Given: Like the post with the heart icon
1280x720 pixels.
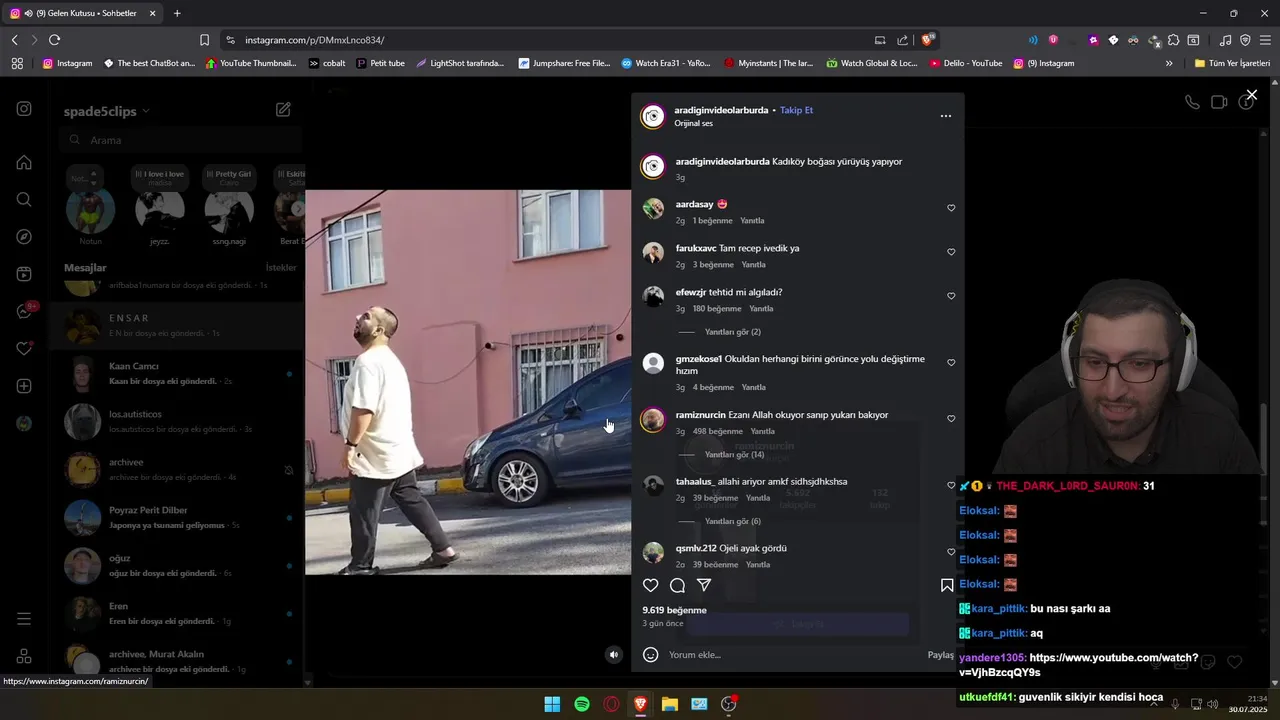Looking at the screenshot, I should pos(650,585).
